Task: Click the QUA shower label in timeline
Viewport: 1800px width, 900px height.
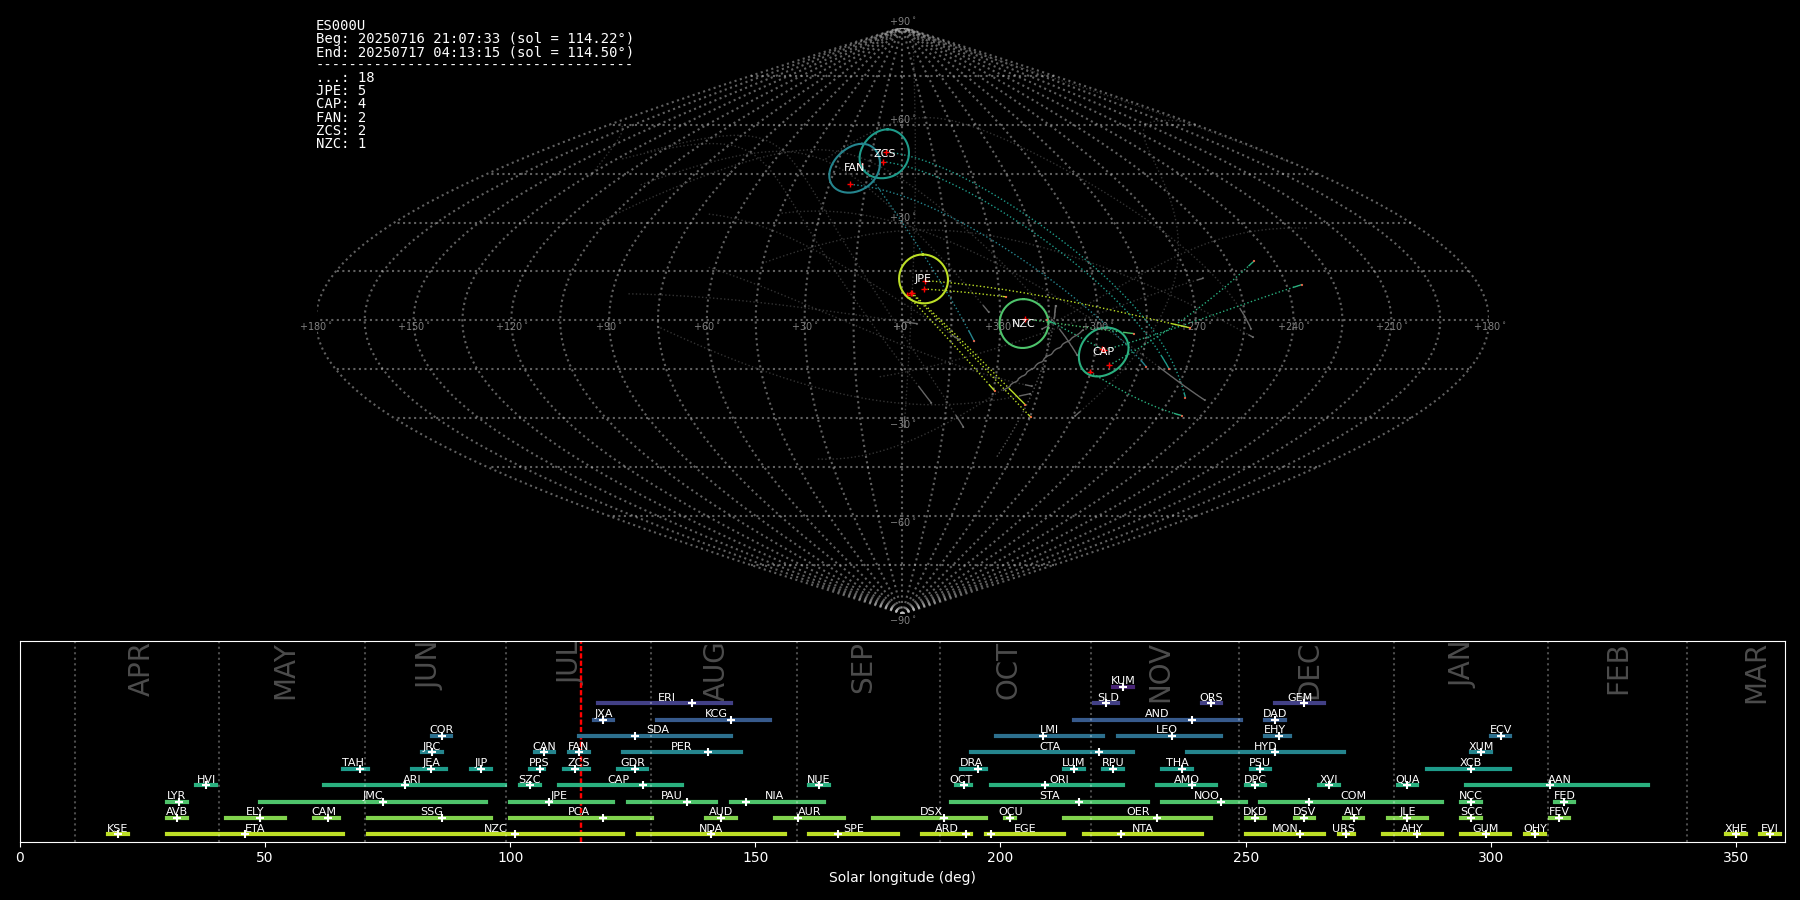Action: pyautogui.click(x=1408, y=780)
